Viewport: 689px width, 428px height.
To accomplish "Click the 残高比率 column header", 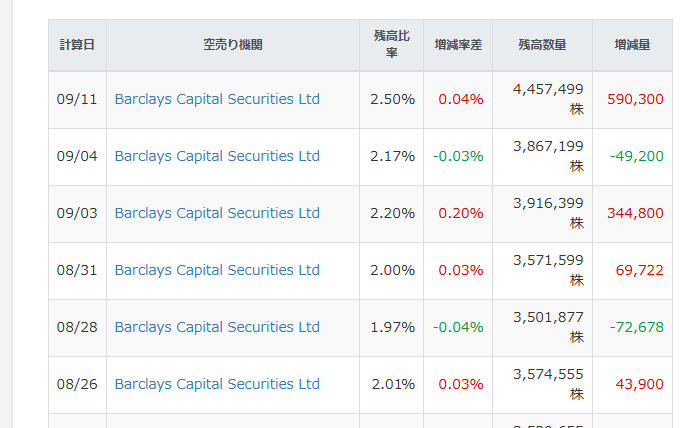I will [x=392, y=45].
